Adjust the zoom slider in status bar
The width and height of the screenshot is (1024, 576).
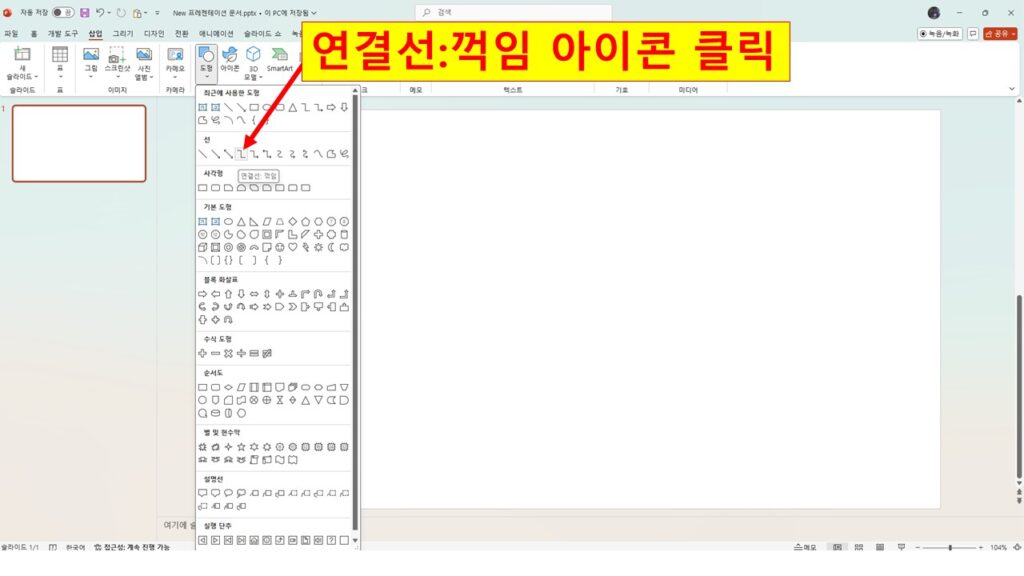click(x=950, y=547)
